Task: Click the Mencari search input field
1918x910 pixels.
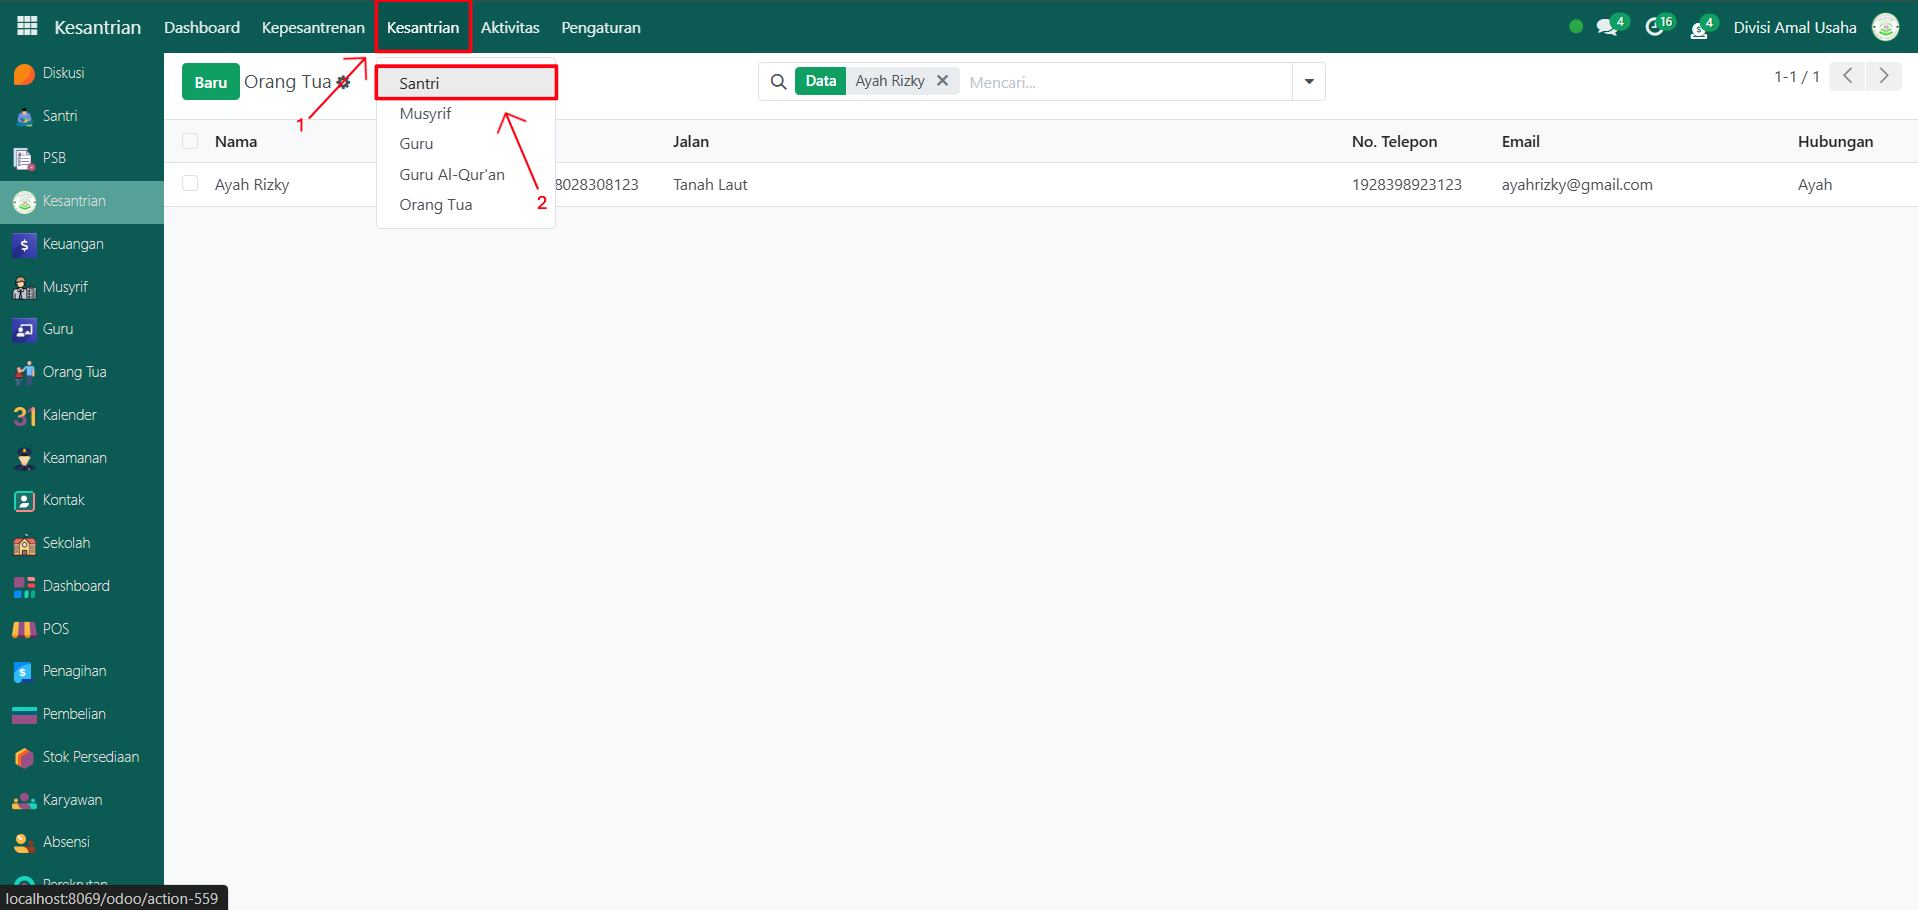Action: pyautogui.click(x=1125, y=82)
